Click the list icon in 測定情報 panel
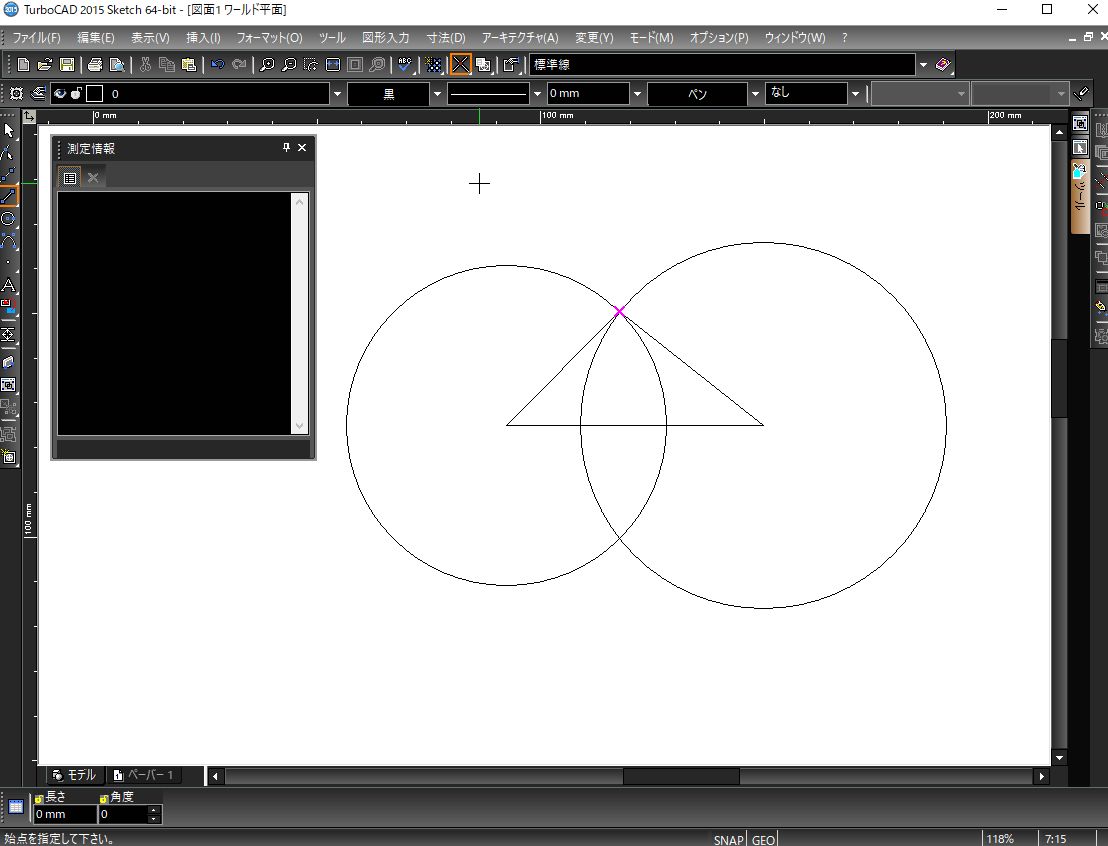This screenshot has width=1108, height=846. (69, 177)
